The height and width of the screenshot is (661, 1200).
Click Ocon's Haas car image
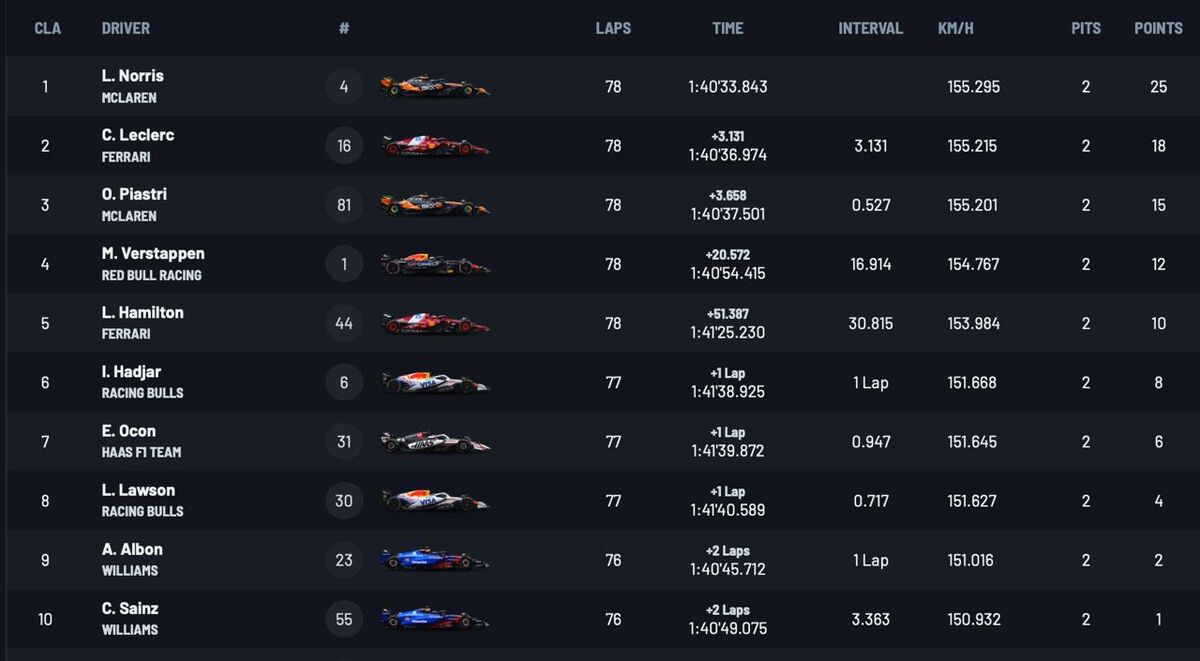tap(435, 441)
